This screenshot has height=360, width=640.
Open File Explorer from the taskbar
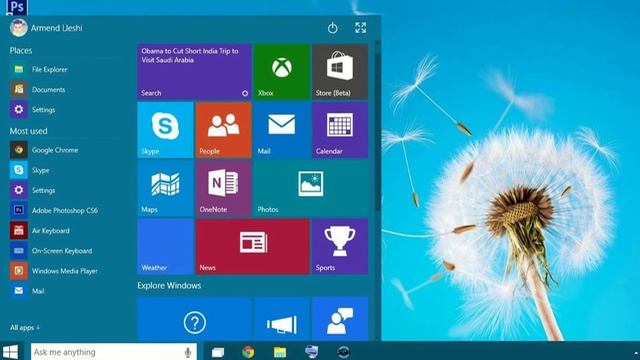(280, 352)
